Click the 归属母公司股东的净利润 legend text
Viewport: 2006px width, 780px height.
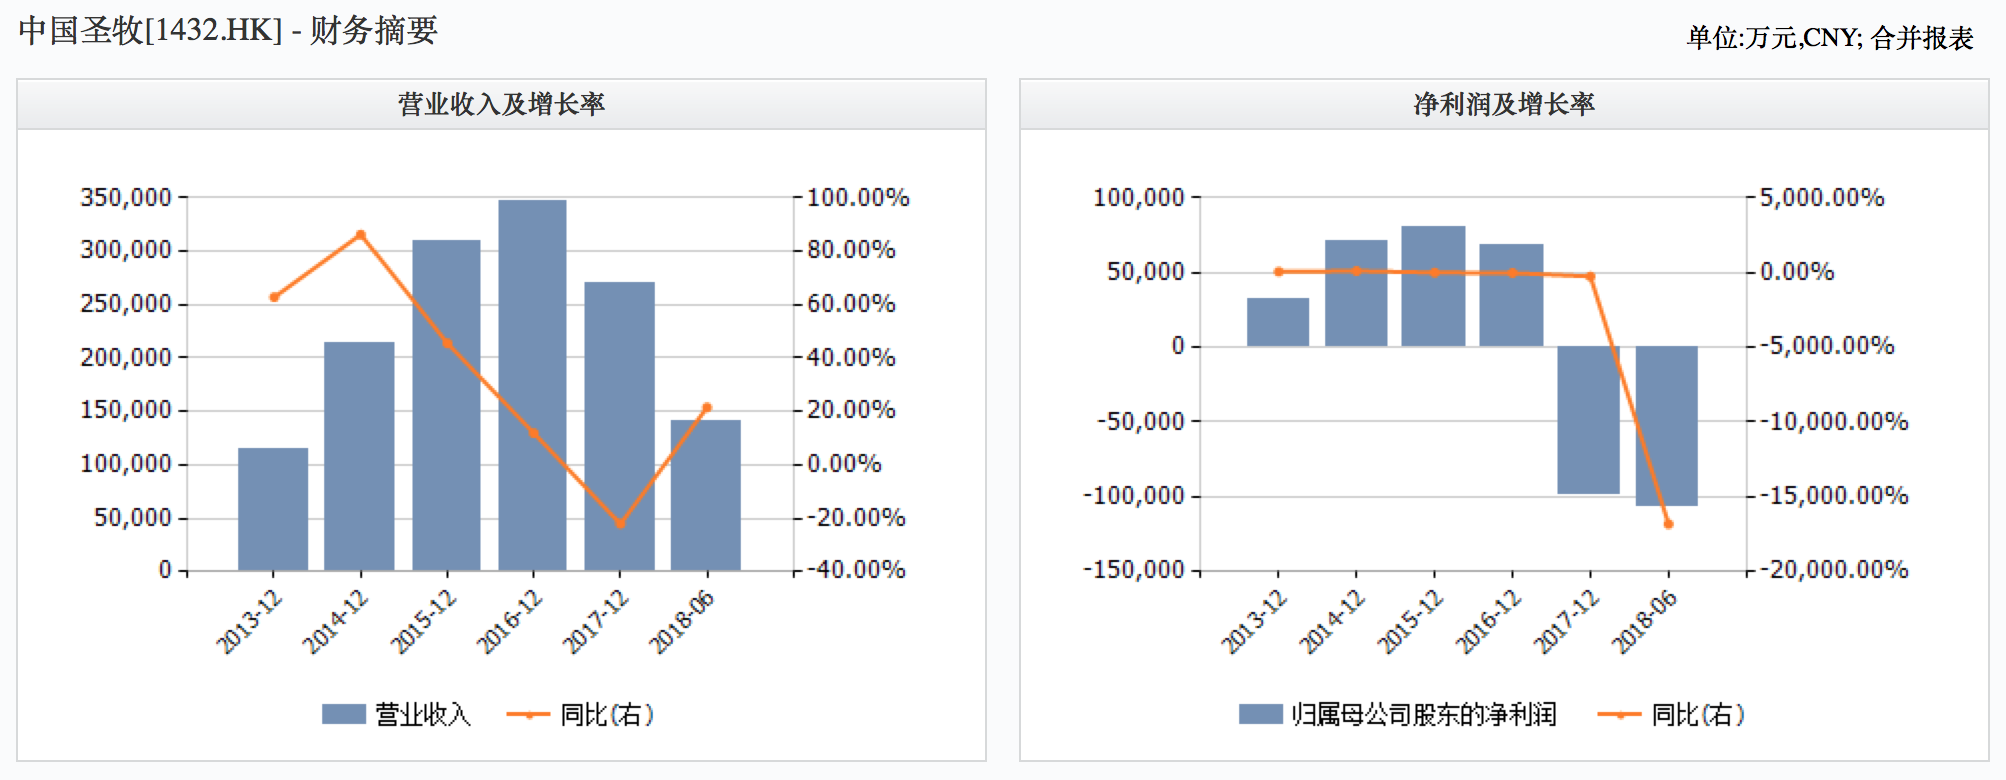click(x=1423, y=714)
